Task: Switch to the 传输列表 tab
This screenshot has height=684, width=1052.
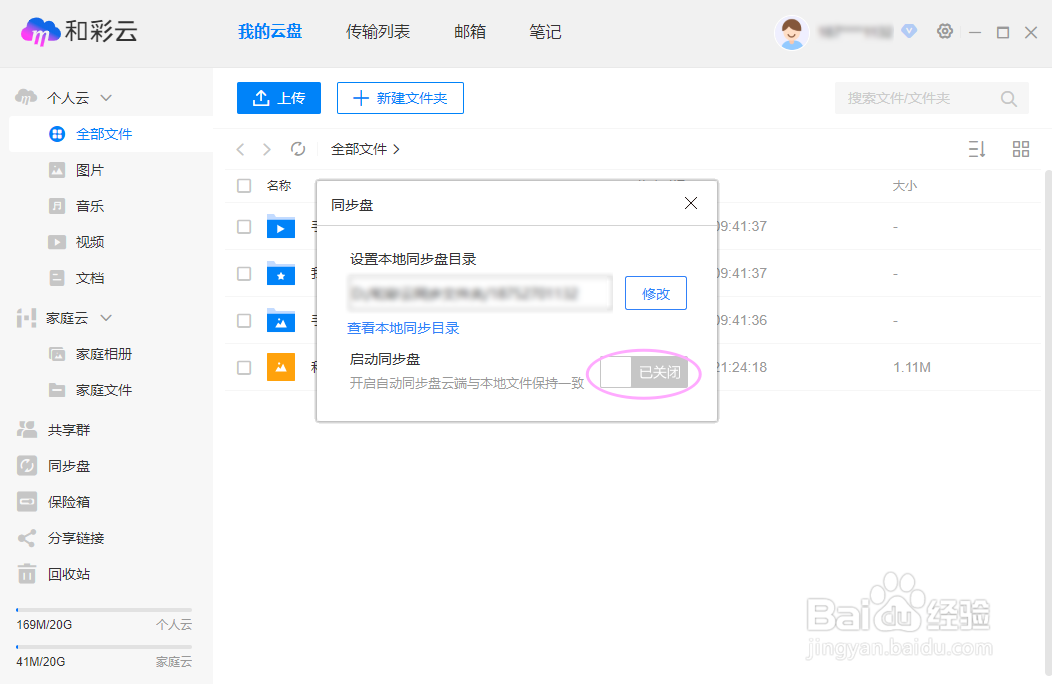Action: tap(377, 31)
